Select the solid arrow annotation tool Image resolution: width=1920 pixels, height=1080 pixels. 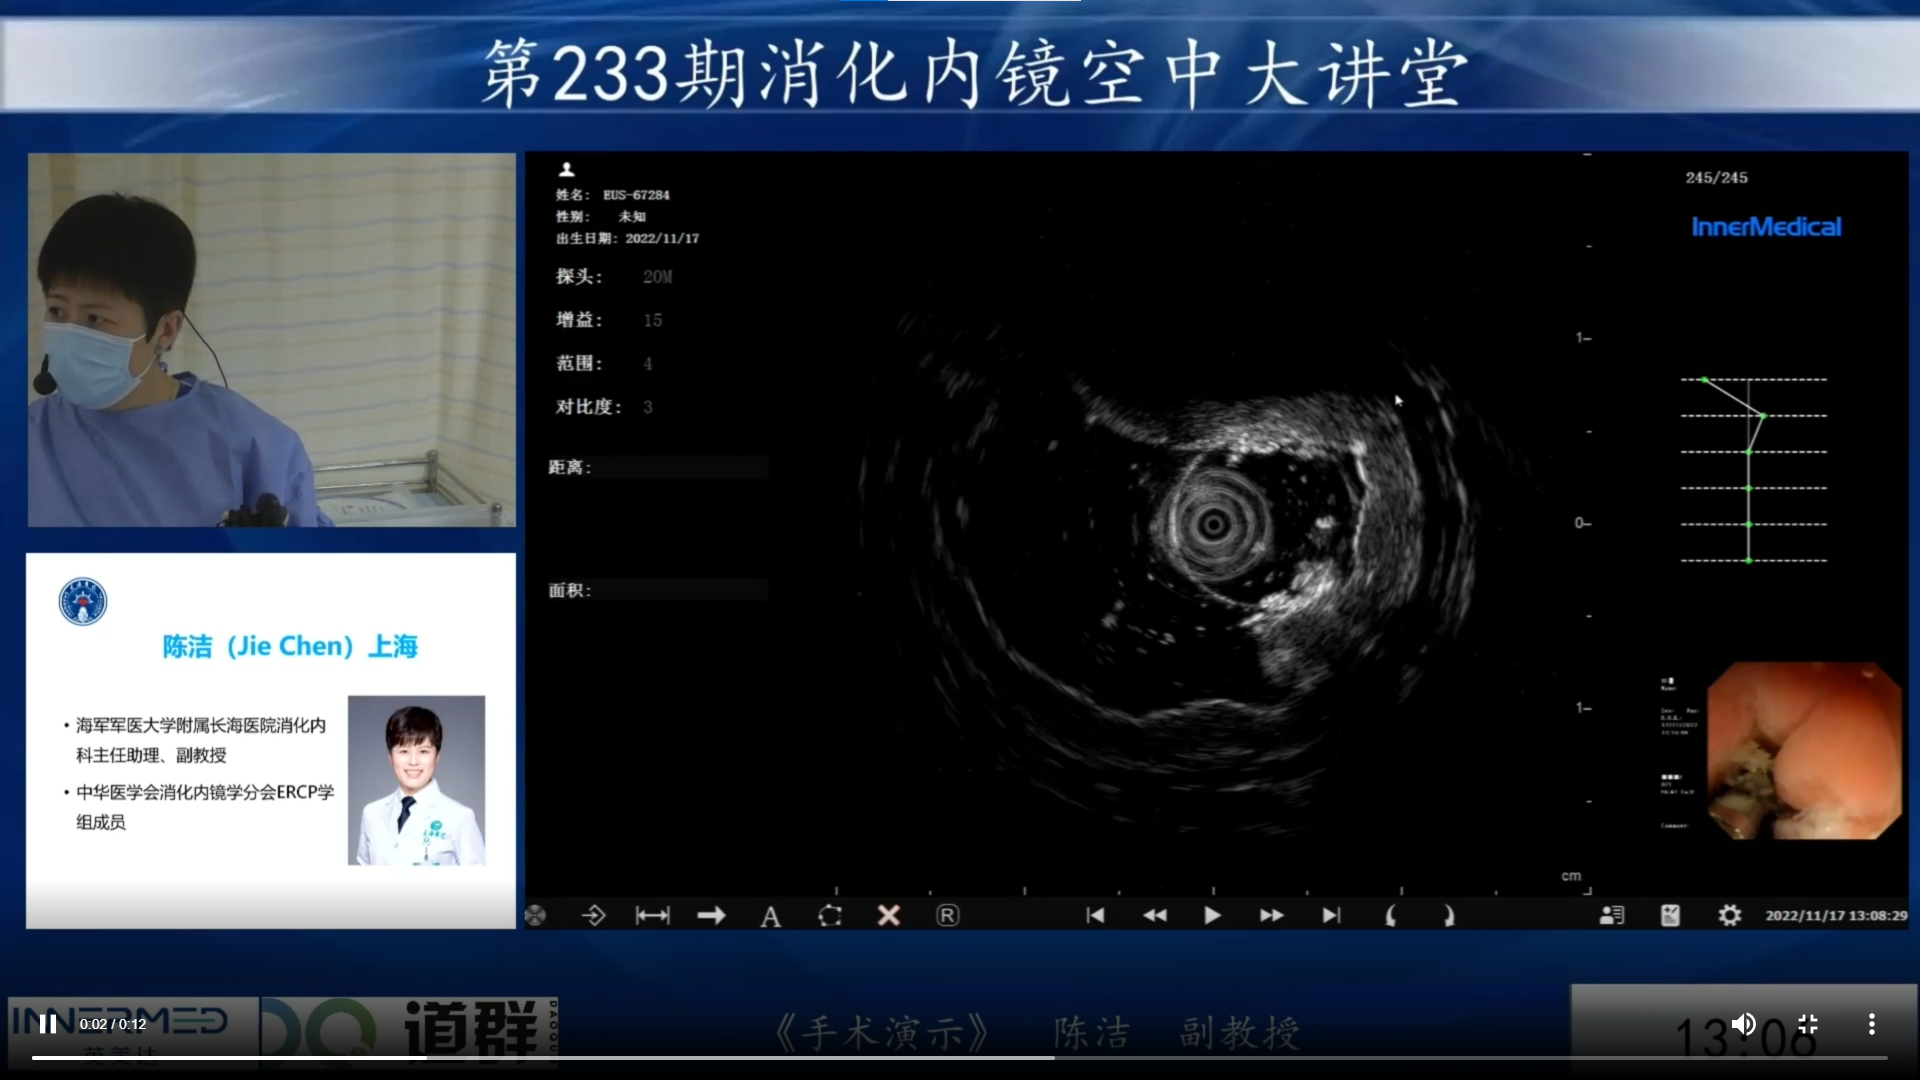711,915
